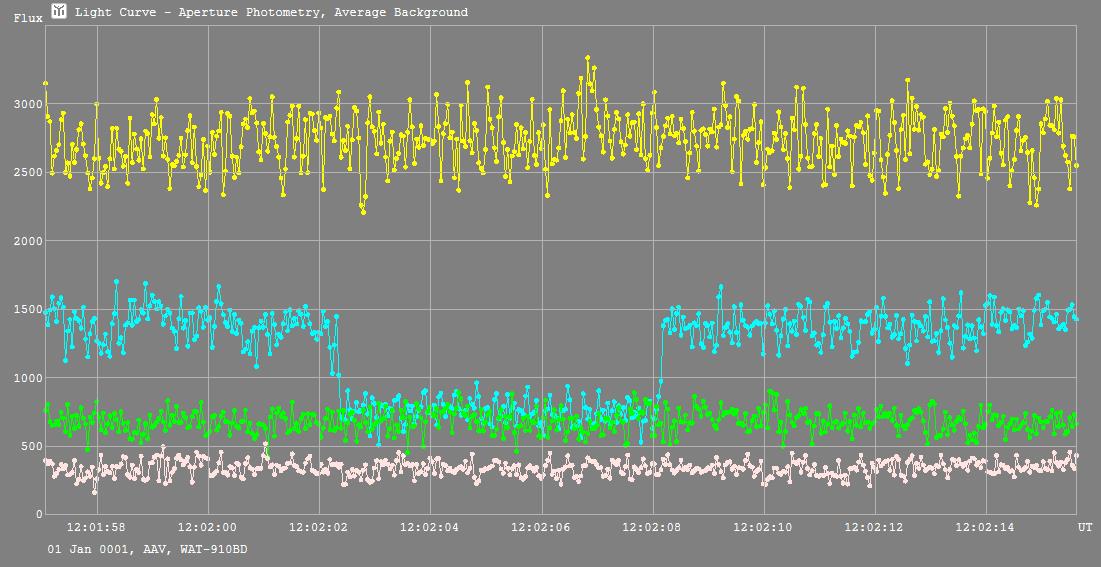1101x567 pixels.
Task: Click the Flux axis label
Action: click(x=28, y=18)
